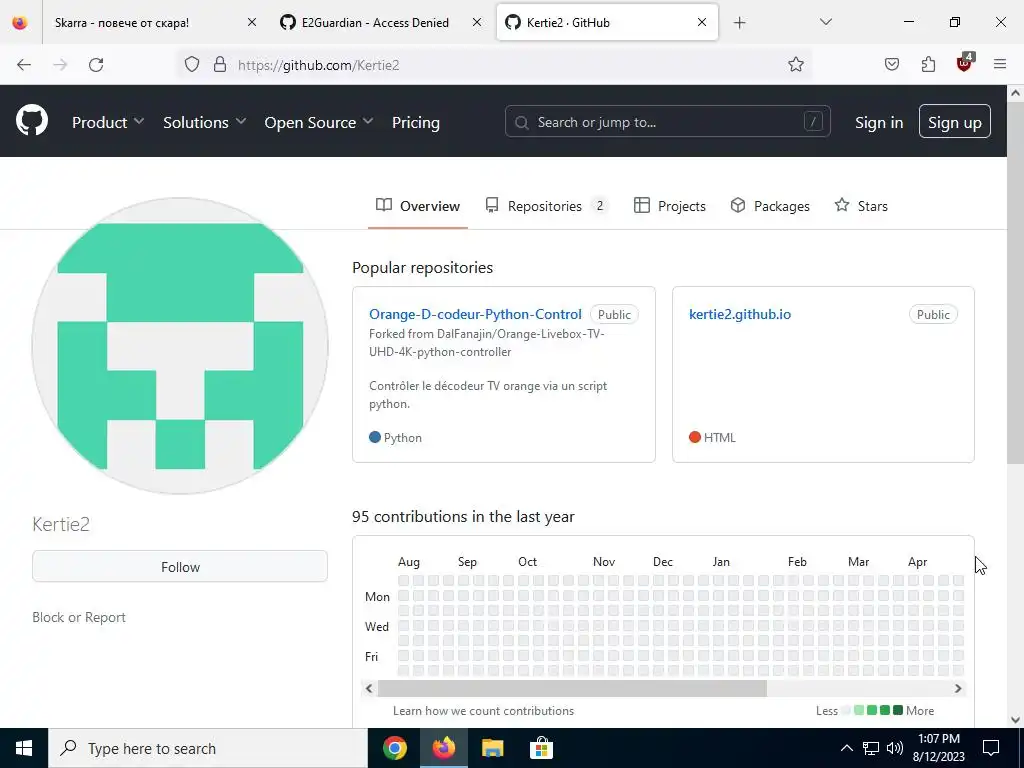This screenshot has width=1024, height=768.
Task: Open File Explorer from taskbar
Action: (492, 748)
